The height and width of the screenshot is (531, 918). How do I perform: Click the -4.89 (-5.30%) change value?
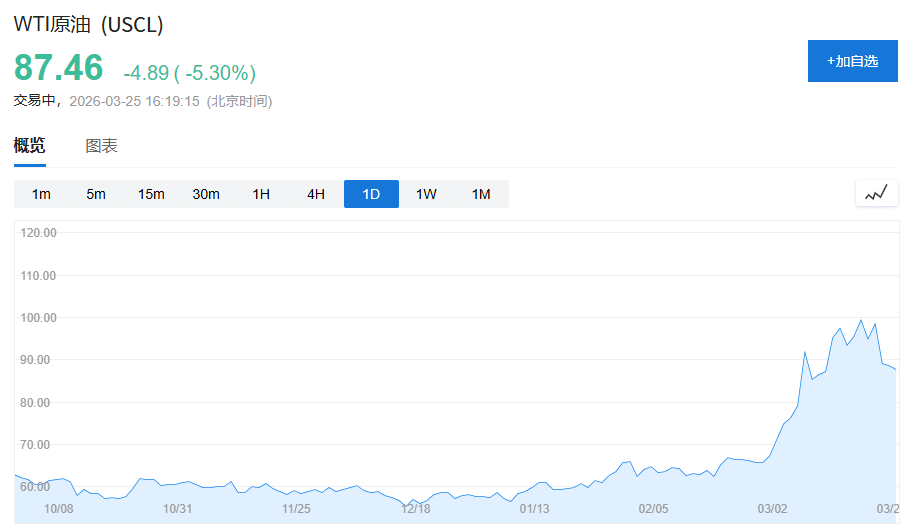point(189,73)
